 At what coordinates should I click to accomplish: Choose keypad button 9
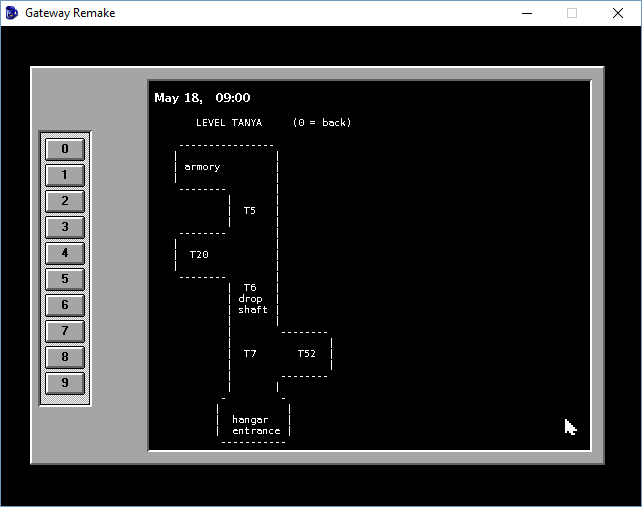(65, 383)
